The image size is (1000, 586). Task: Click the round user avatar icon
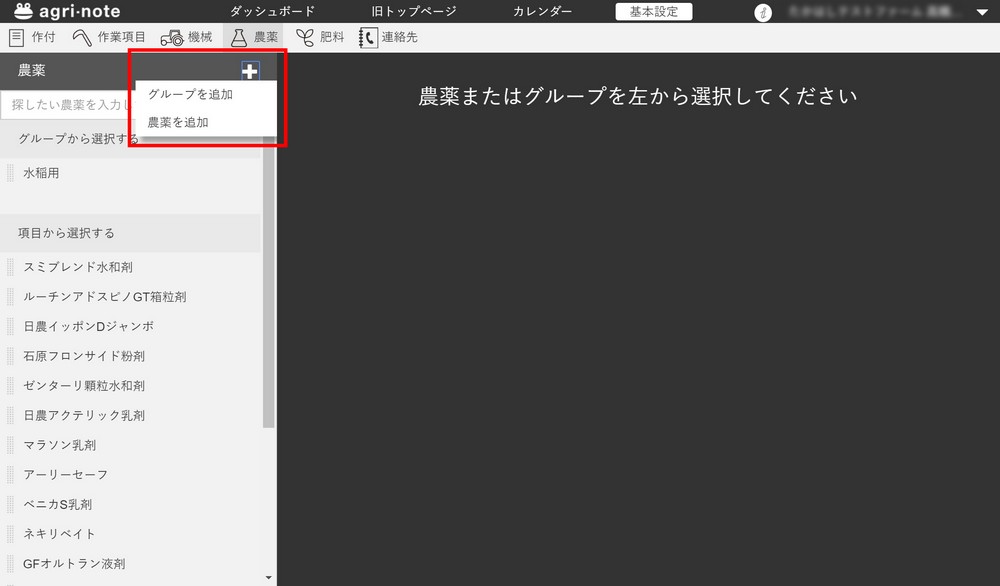click(764, 12)
